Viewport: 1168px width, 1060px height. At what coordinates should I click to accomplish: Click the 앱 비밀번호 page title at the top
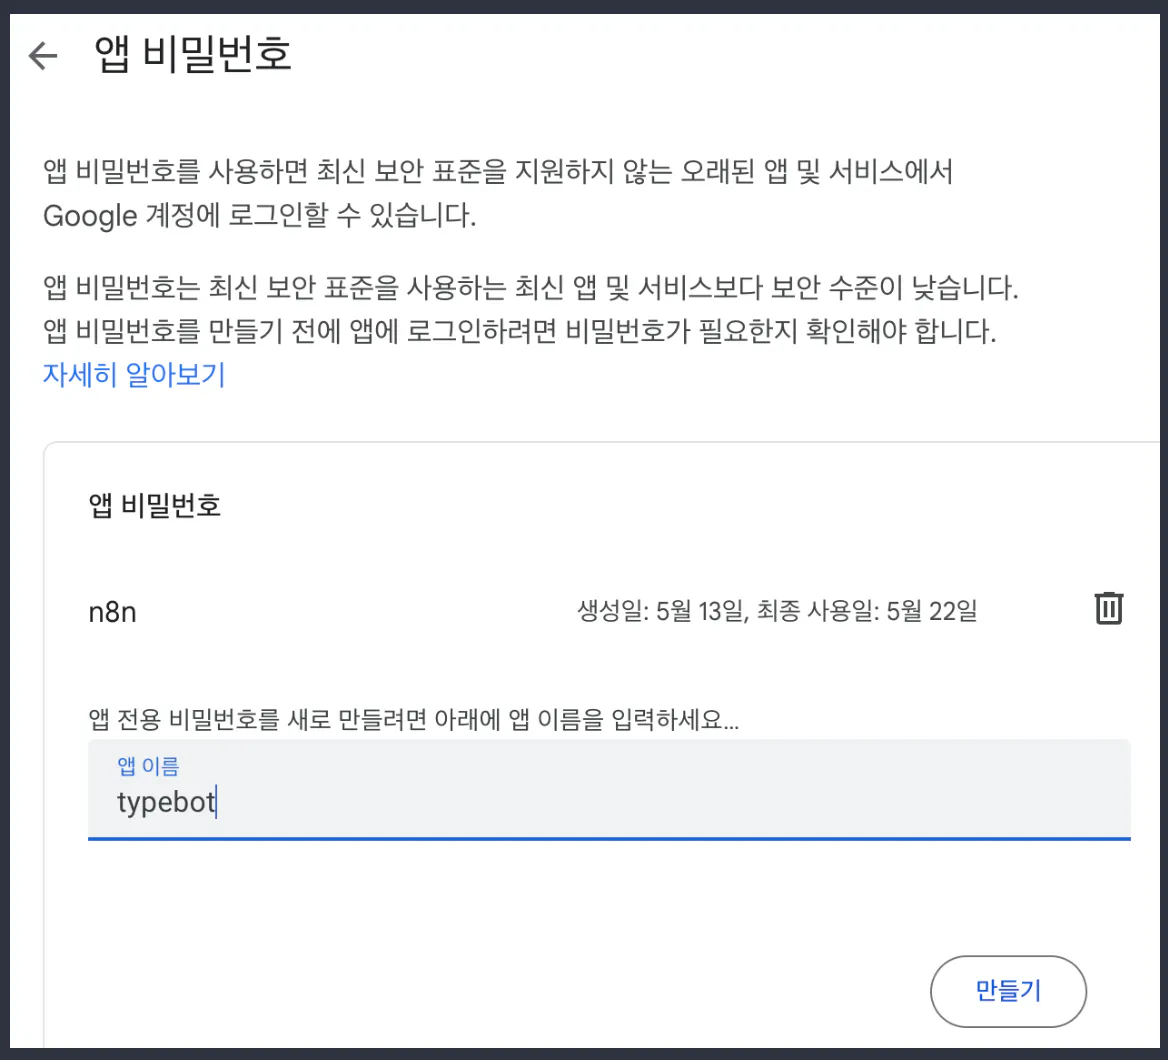191,55
